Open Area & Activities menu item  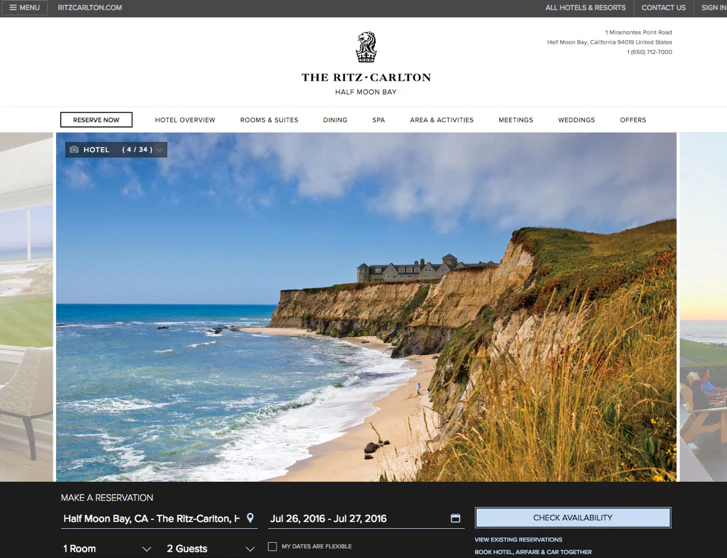click(x=441, y=120)
